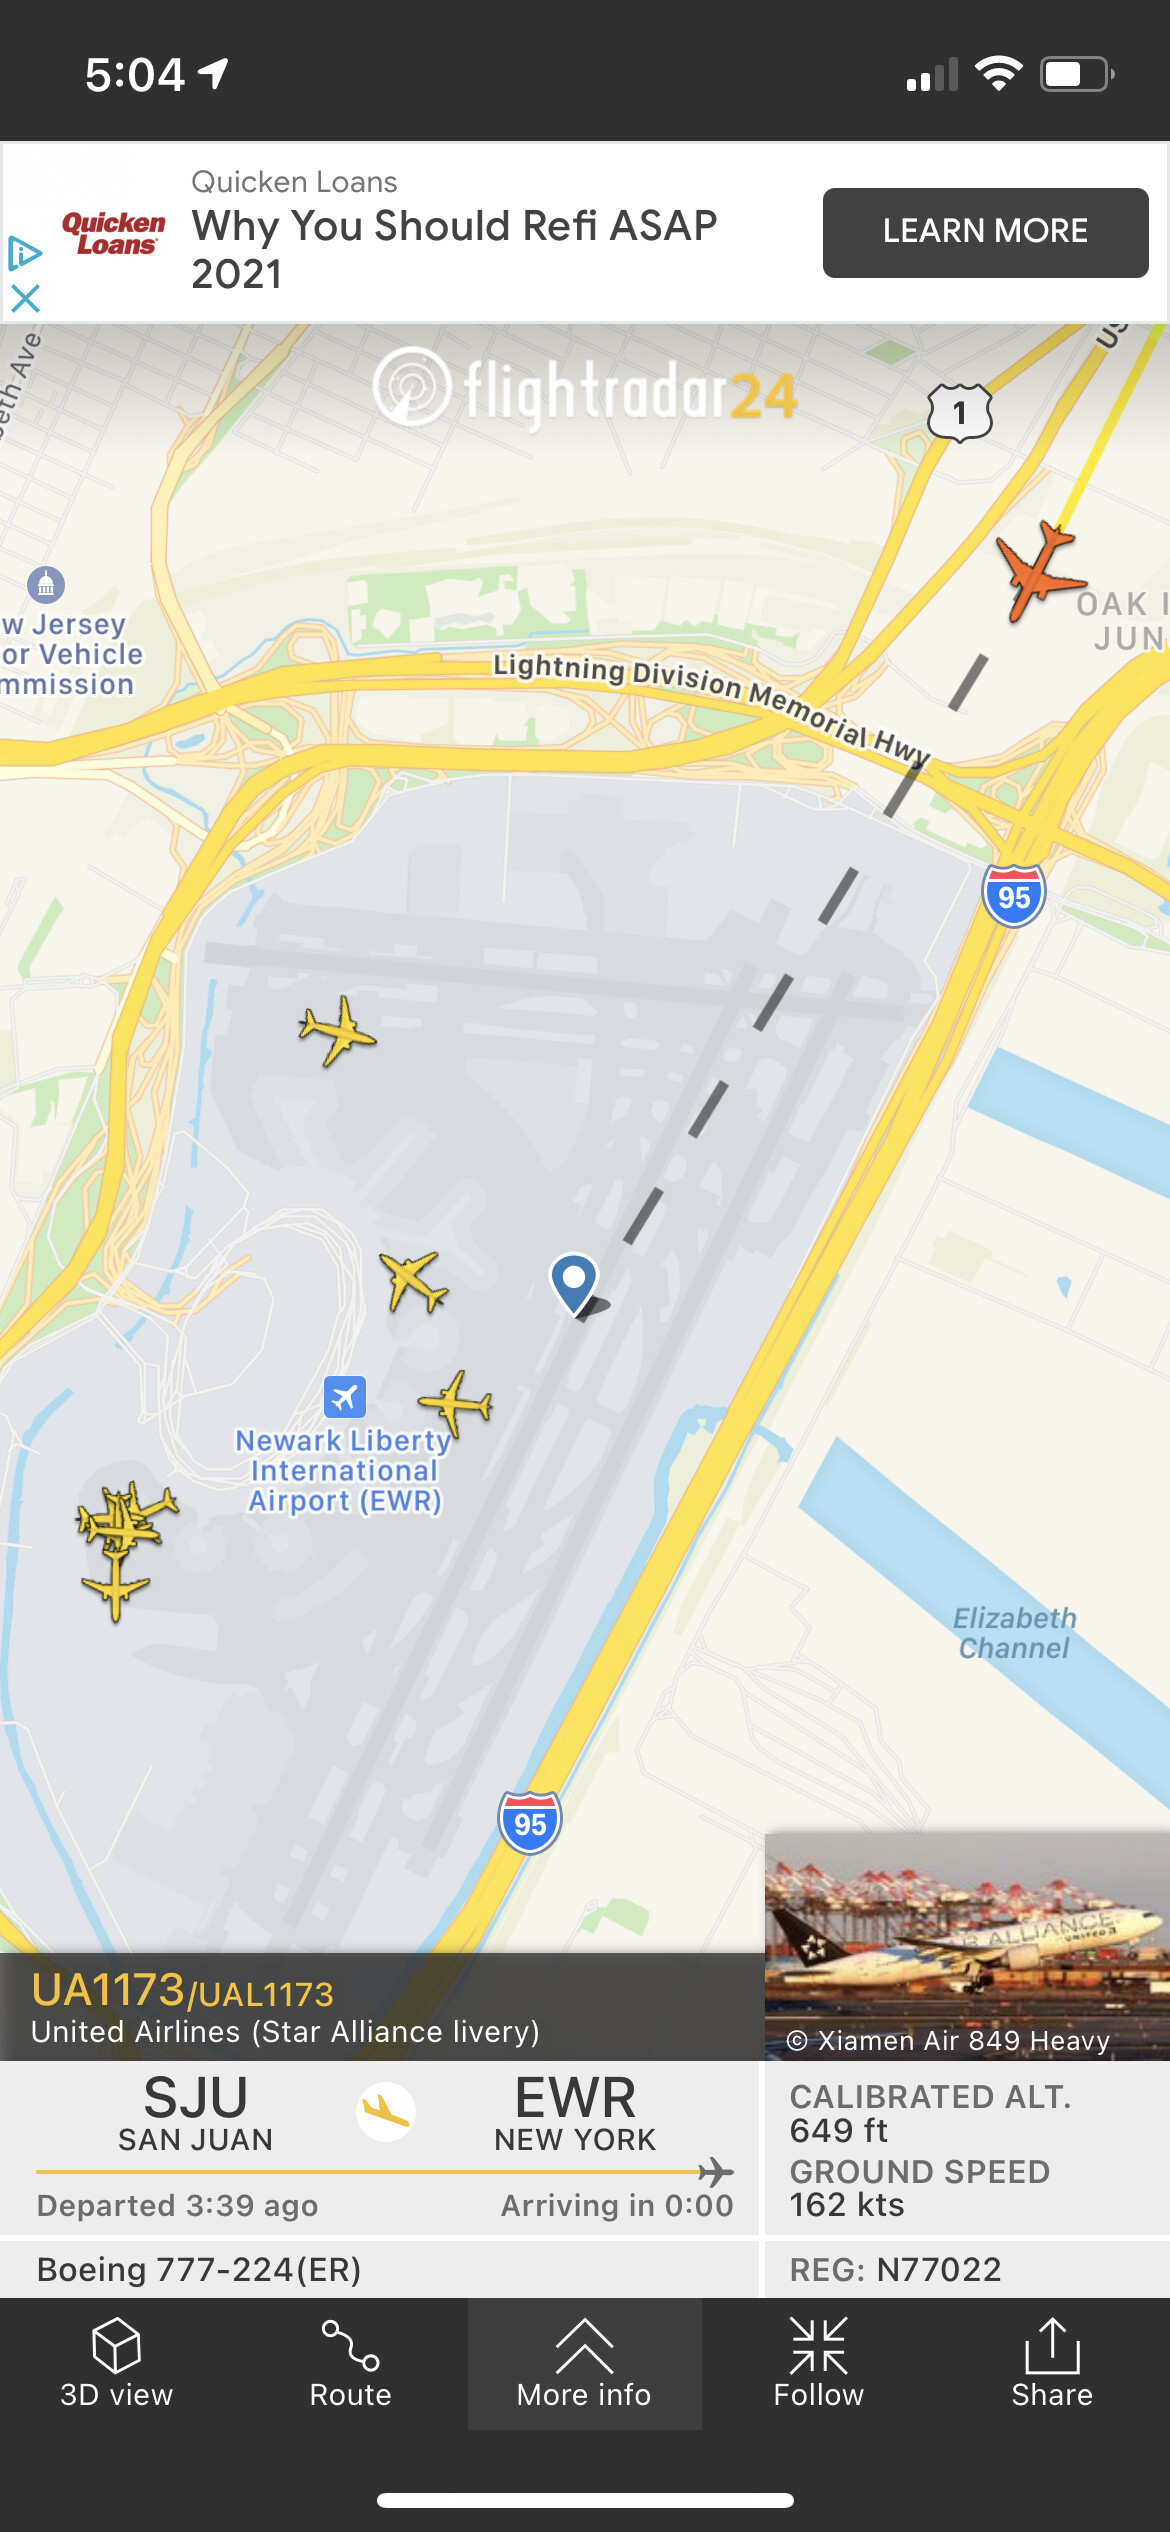Screen dimensions: 1170x2532
Task: Close the Quicken Loans ad
Action: click(x=25, y=298)
